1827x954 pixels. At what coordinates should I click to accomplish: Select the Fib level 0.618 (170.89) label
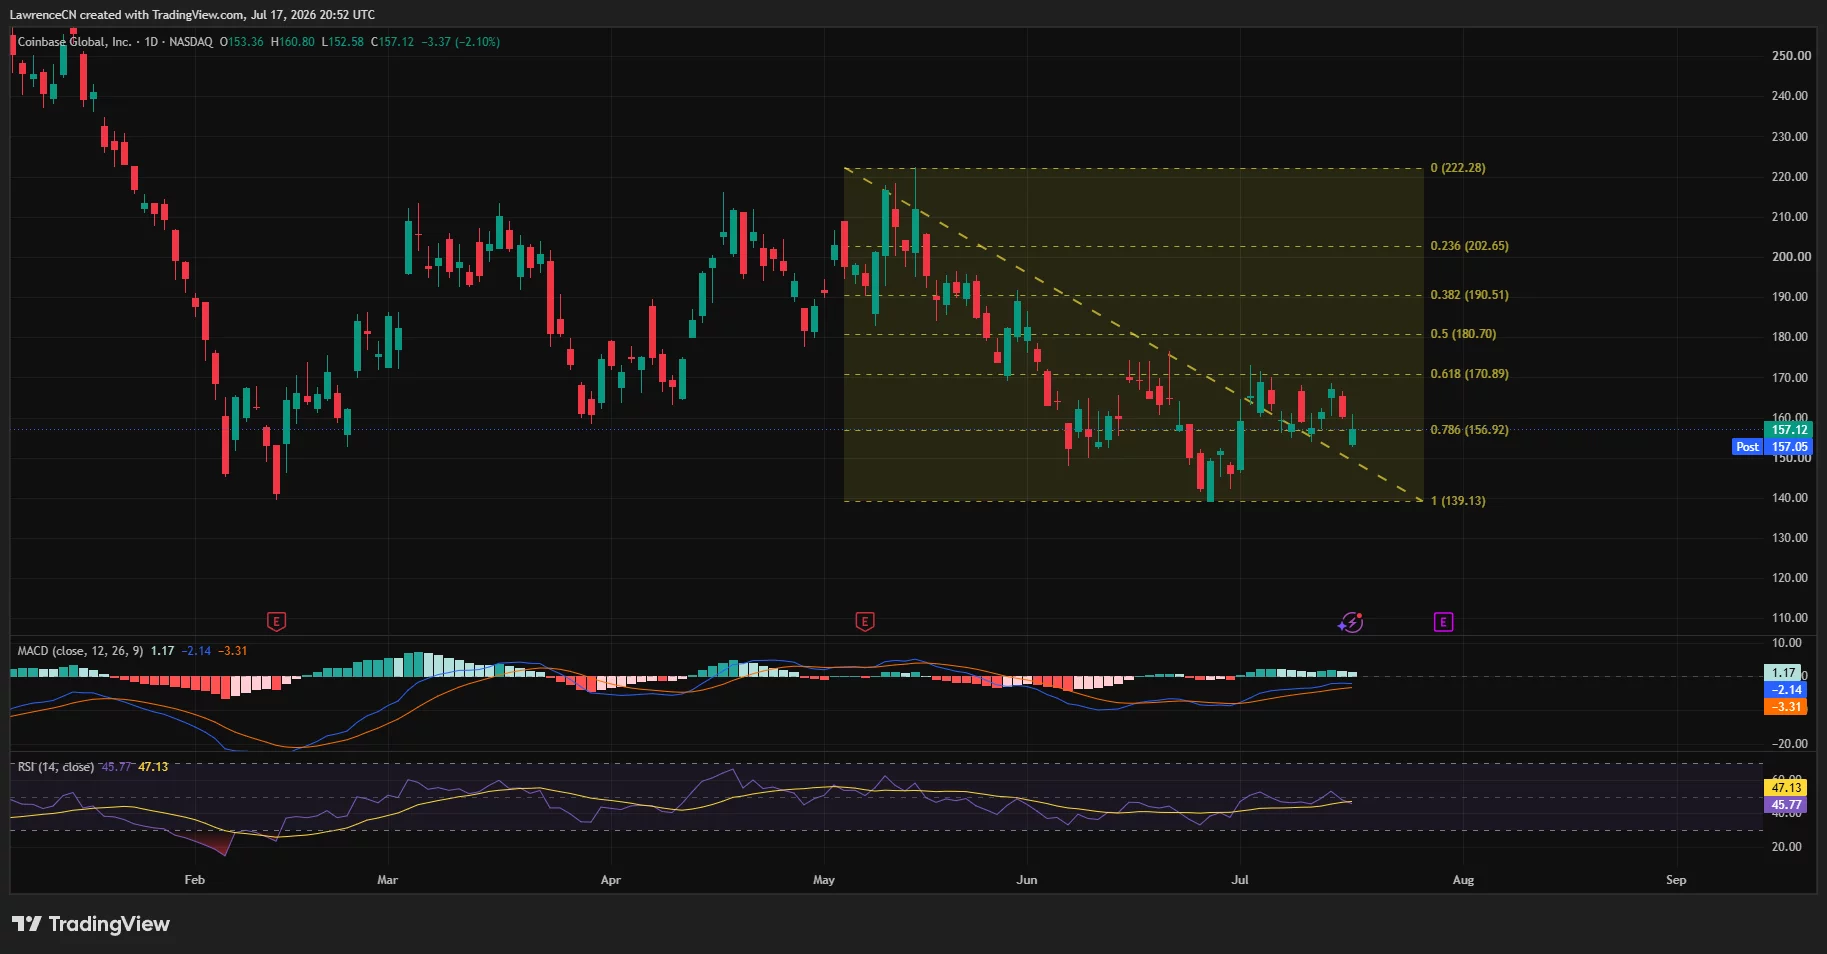point(1469,374)
